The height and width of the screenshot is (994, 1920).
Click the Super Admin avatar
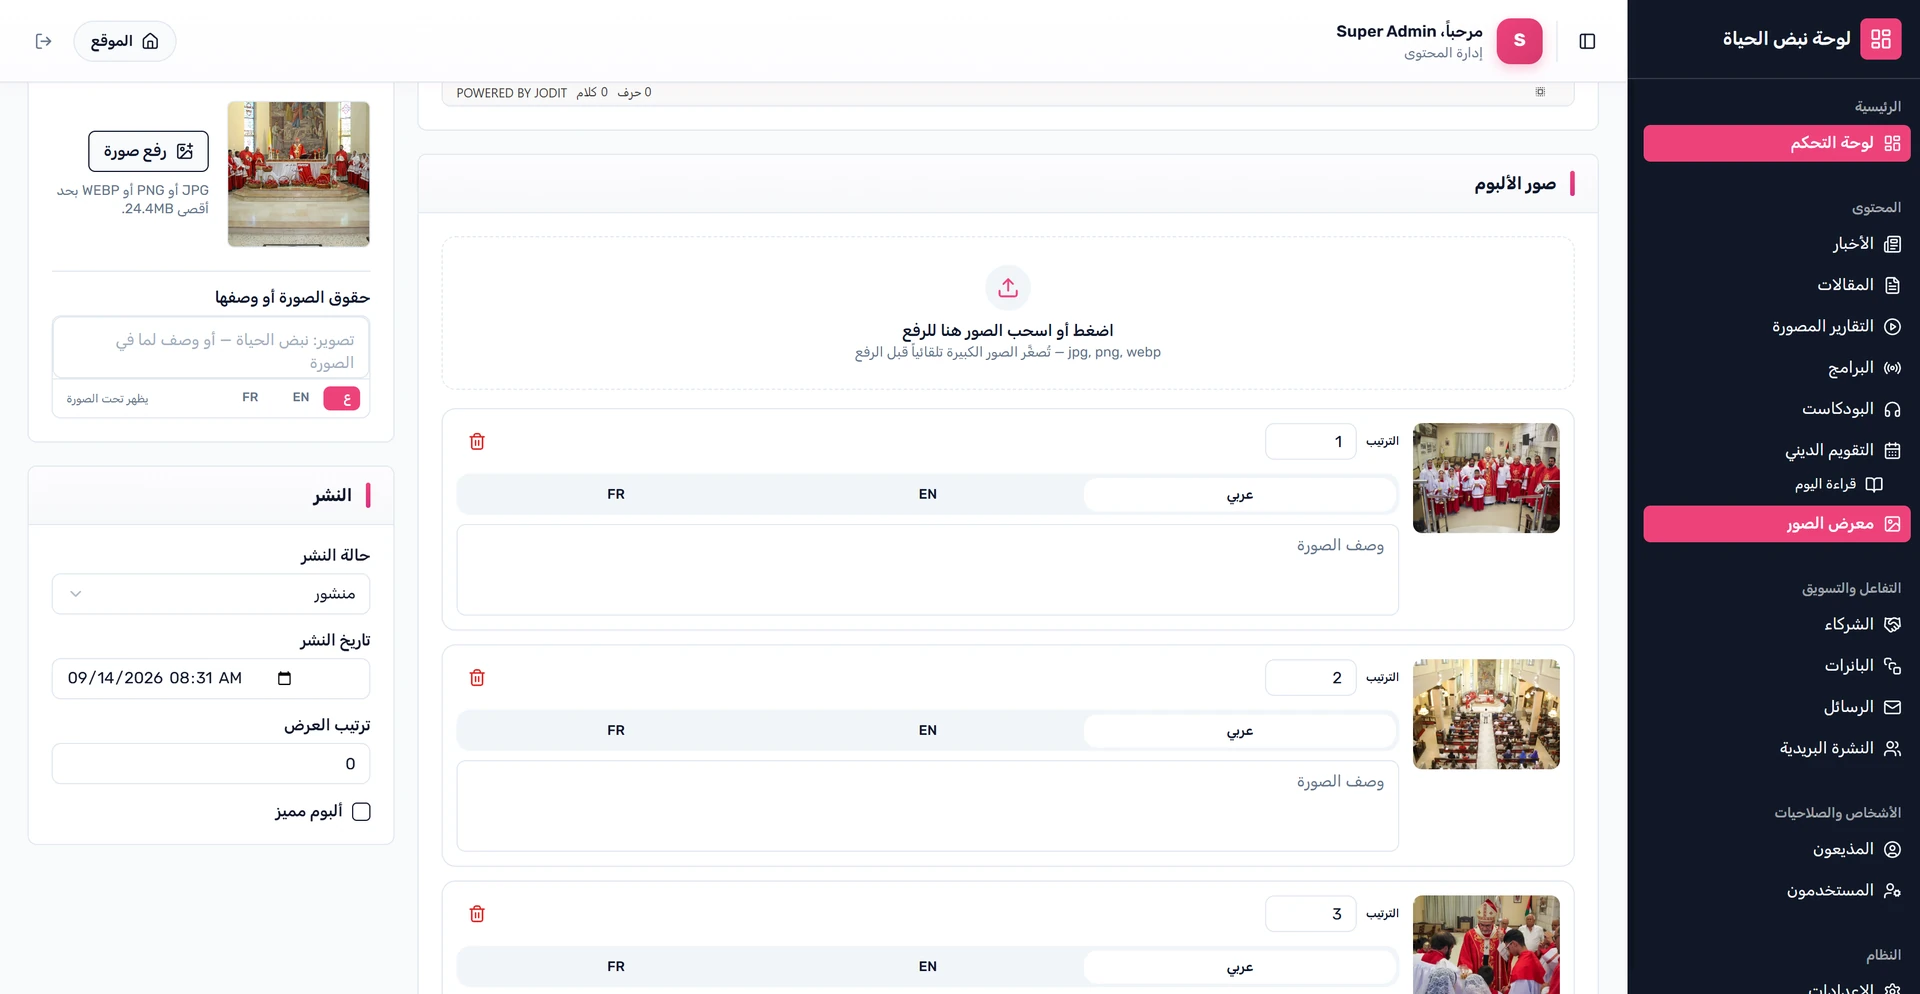coord(1519,41)
